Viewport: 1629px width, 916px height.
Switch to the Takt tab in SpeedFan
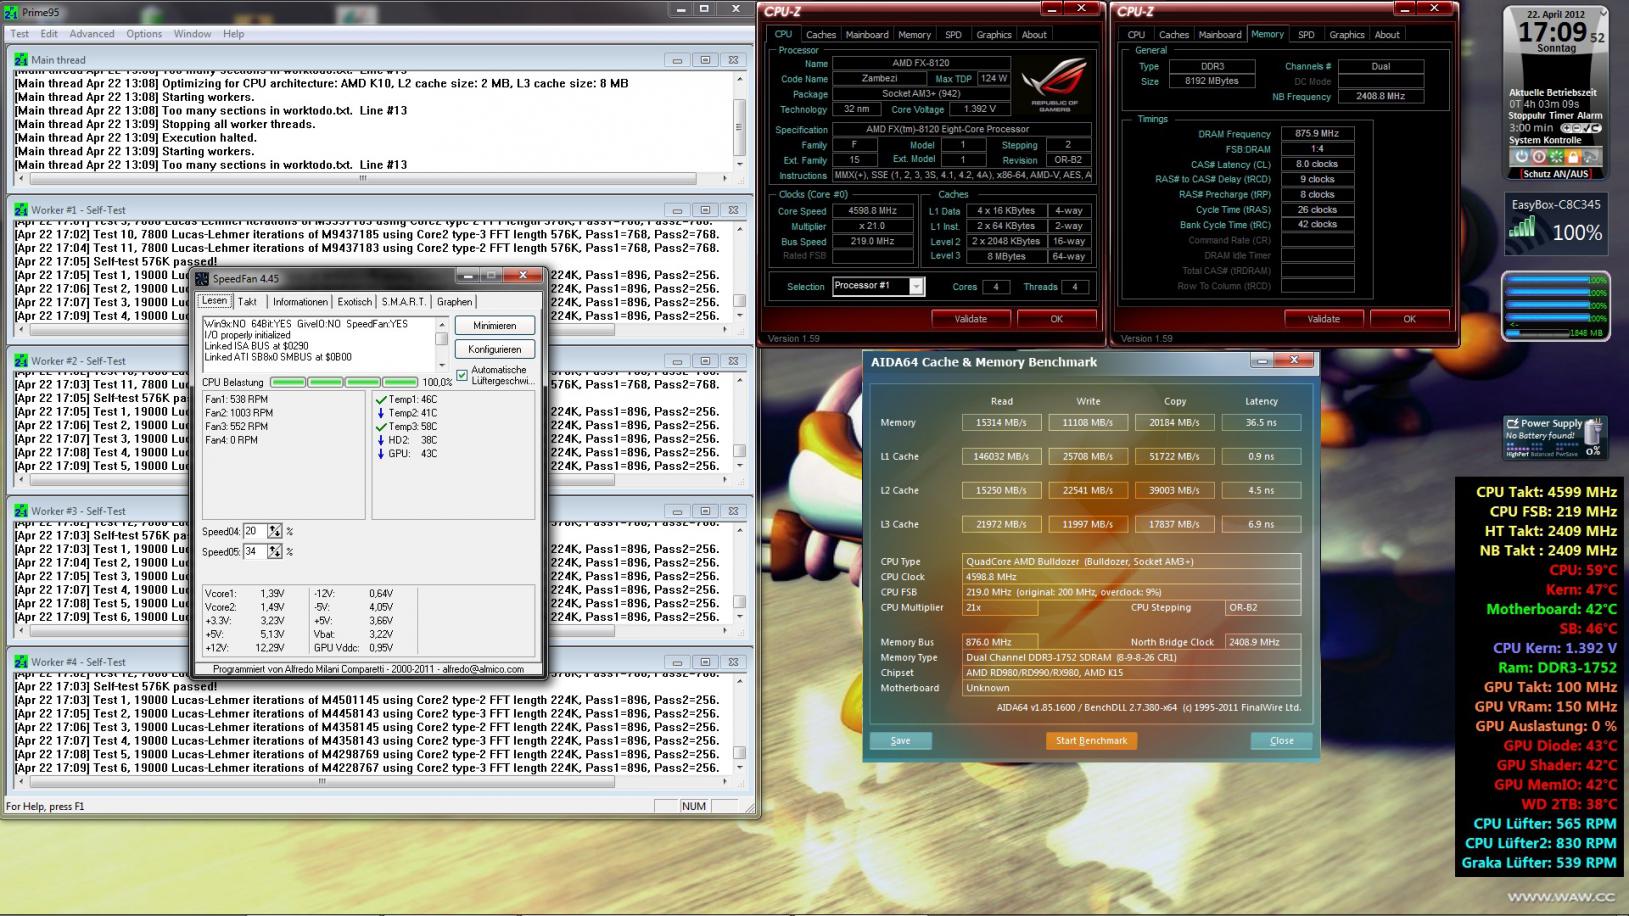click(x=248, y=302)
